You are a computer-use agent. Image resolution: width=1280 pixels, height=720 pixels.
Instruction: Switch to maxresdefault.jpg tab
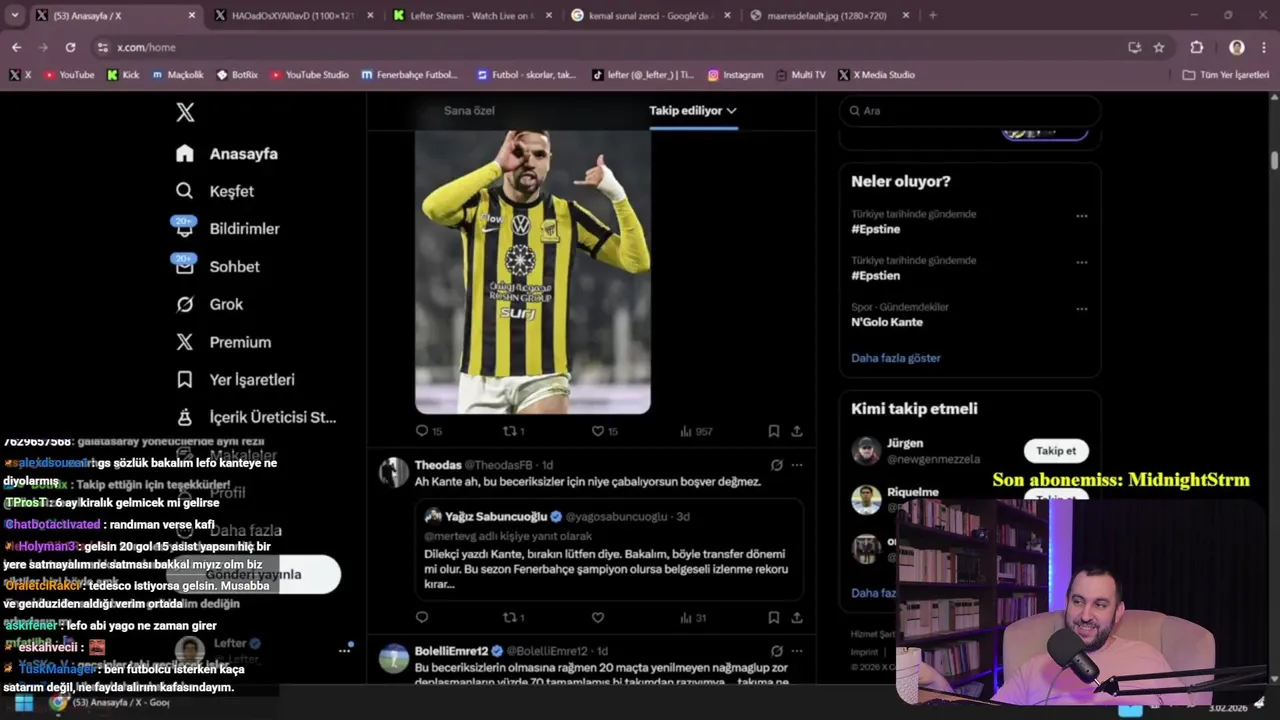tap(829, 15)
